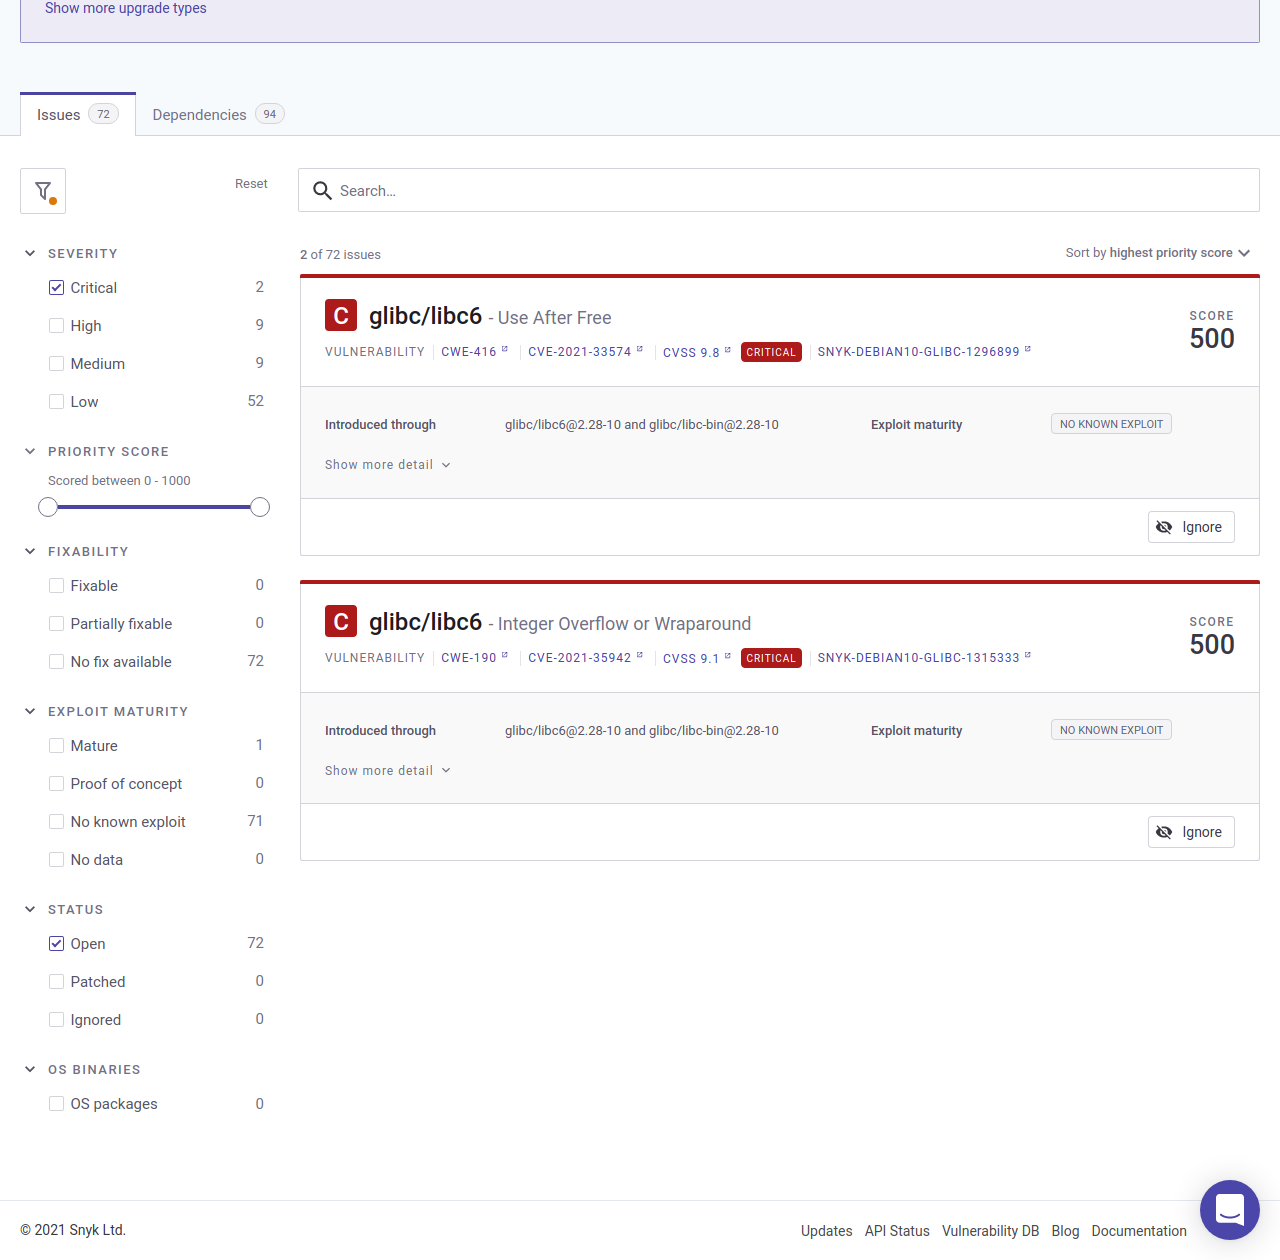1280x1260 pixels.
Task: Expand Show more detail for Use After Free
Action: (388, 465)
